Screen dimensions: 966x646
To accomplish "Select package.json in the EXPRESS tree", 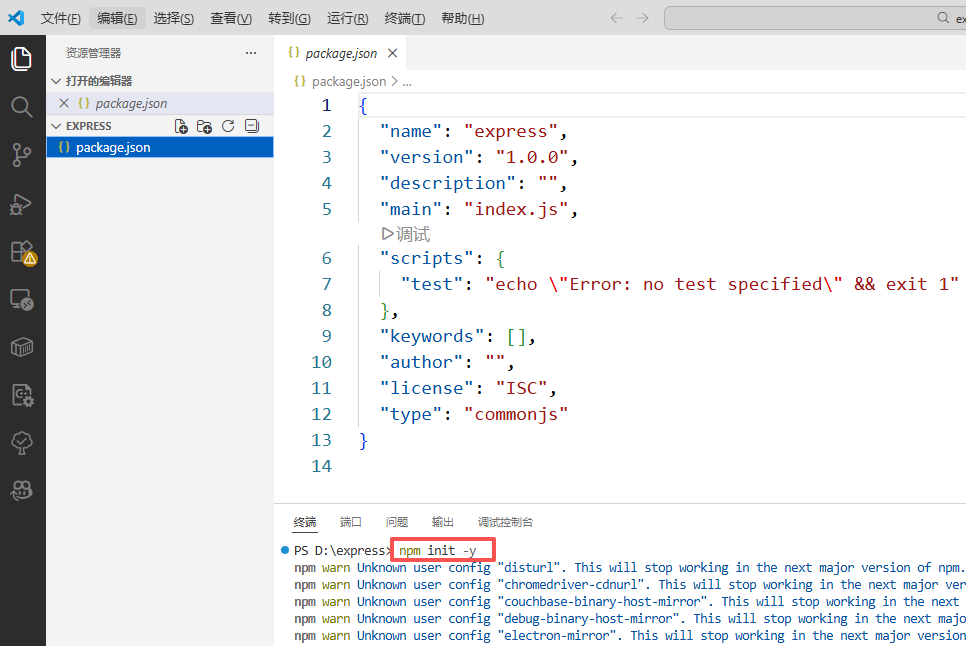I will point(113,147).
